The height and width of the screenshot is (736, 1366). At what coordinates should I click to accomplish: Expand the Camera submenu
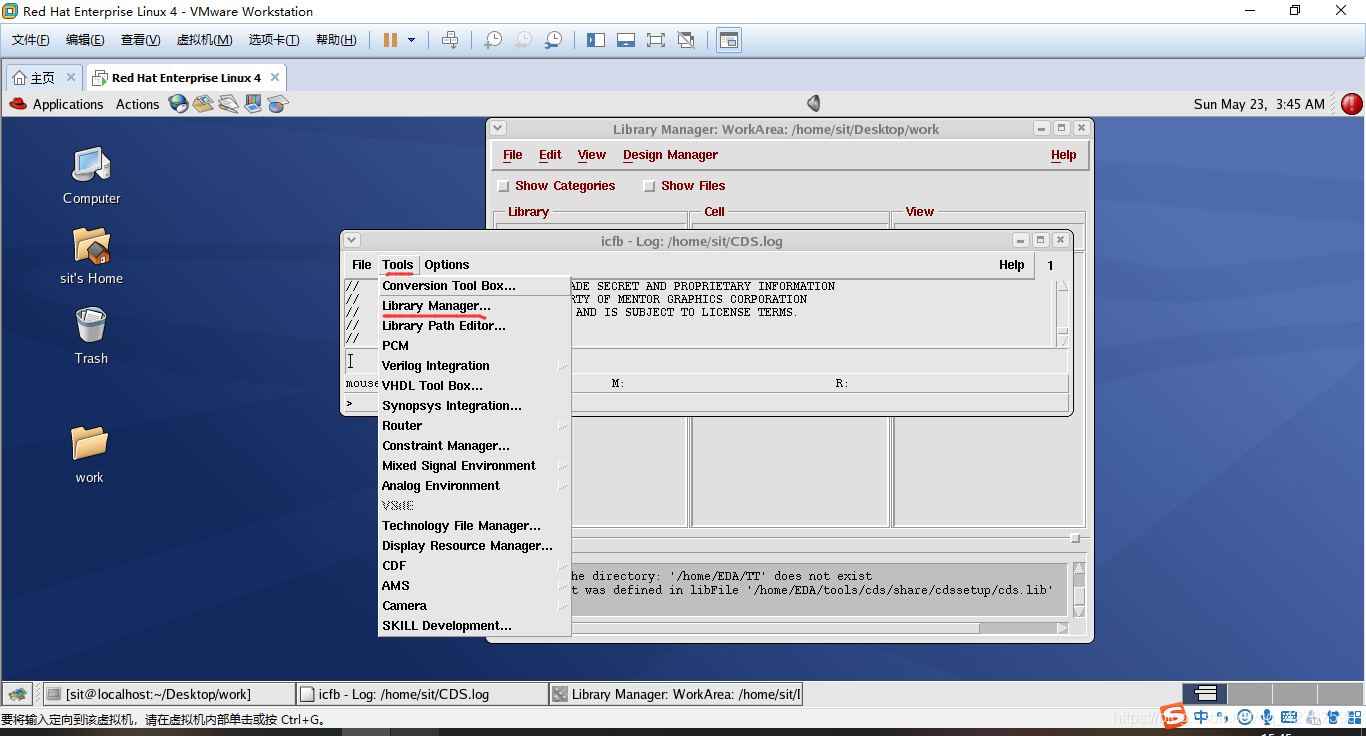[474, 606]
